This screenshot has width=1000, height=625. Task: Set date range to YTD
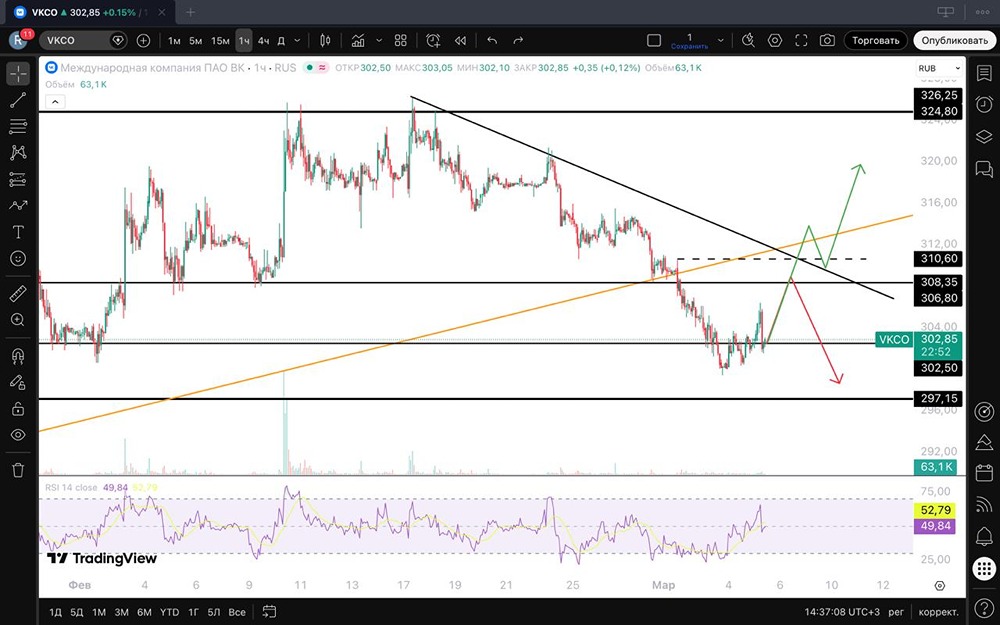(169, 612)
